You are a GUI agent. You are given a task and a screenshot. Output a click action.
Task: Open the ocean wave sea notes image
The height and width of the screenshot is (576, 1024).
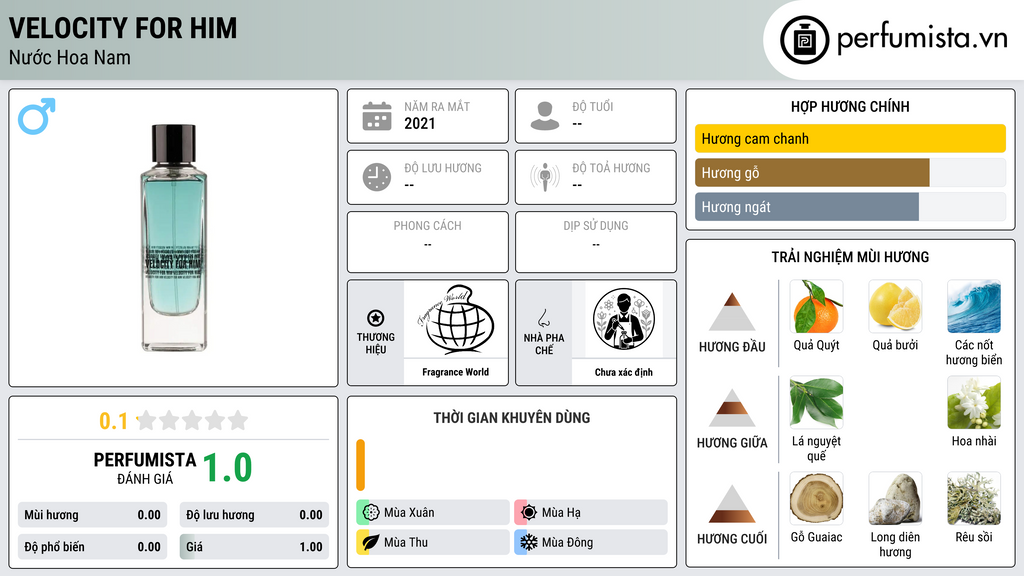pyautogui.click(x=974, y=306)
